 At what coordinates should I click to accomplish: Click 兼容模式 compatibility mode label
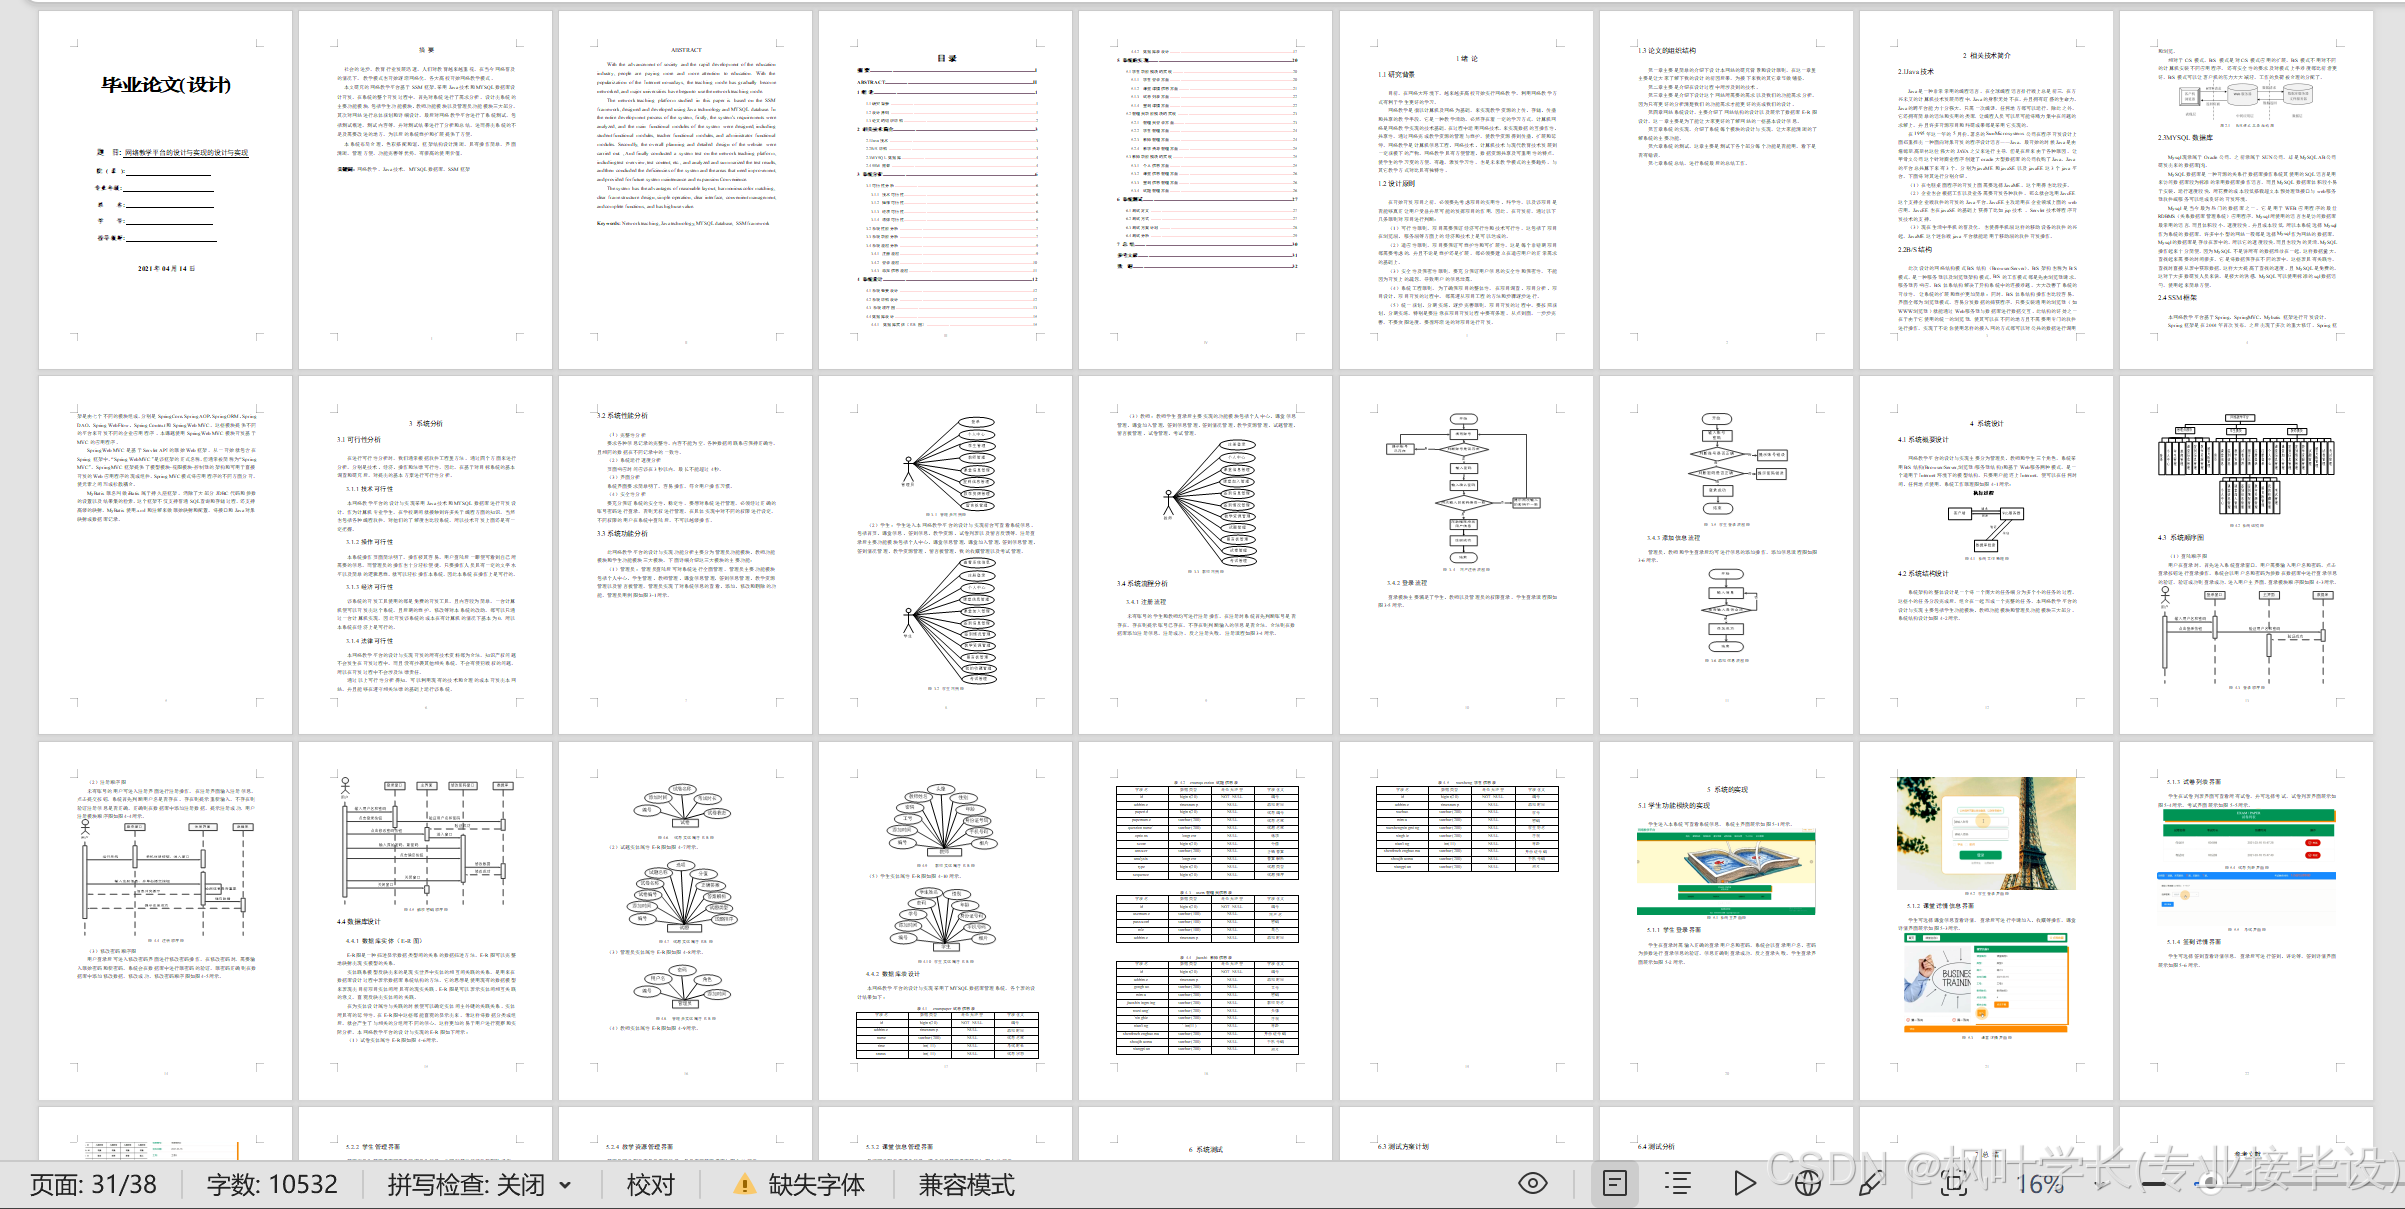click(x=966, y=1185)
